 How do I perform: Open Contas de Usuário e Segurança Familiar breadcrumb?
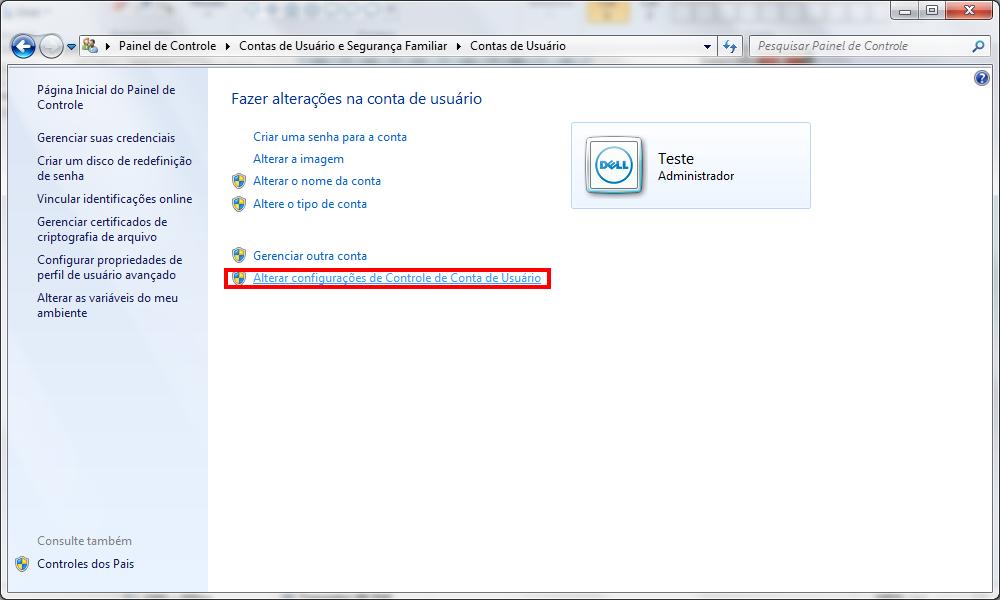point(343,46)
